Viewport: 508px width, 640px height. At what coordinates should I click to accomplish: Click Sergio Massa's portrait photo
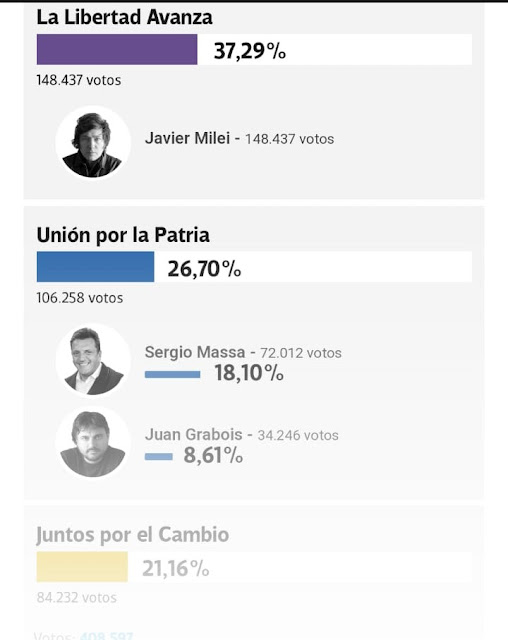[x=93, y=360]
